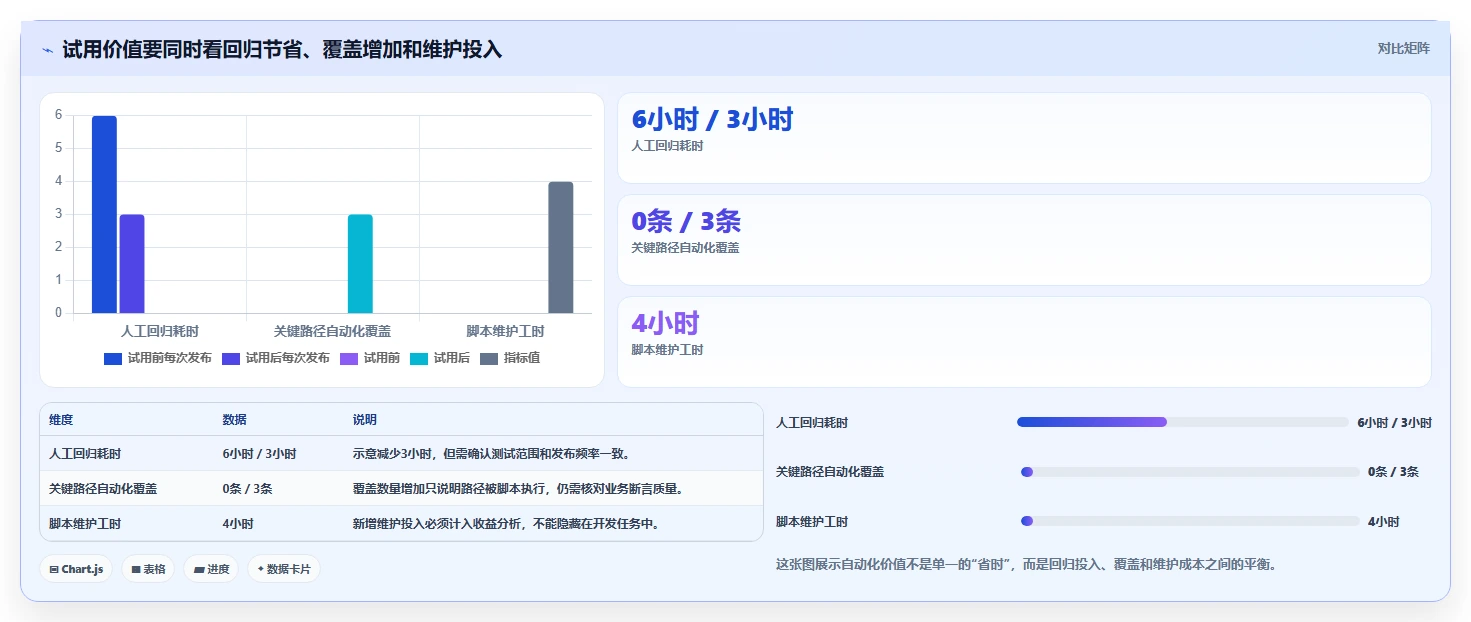Click the 数据卡片 chip
Viewport: 1471px width, 622px height.
(x=284, y=569)
